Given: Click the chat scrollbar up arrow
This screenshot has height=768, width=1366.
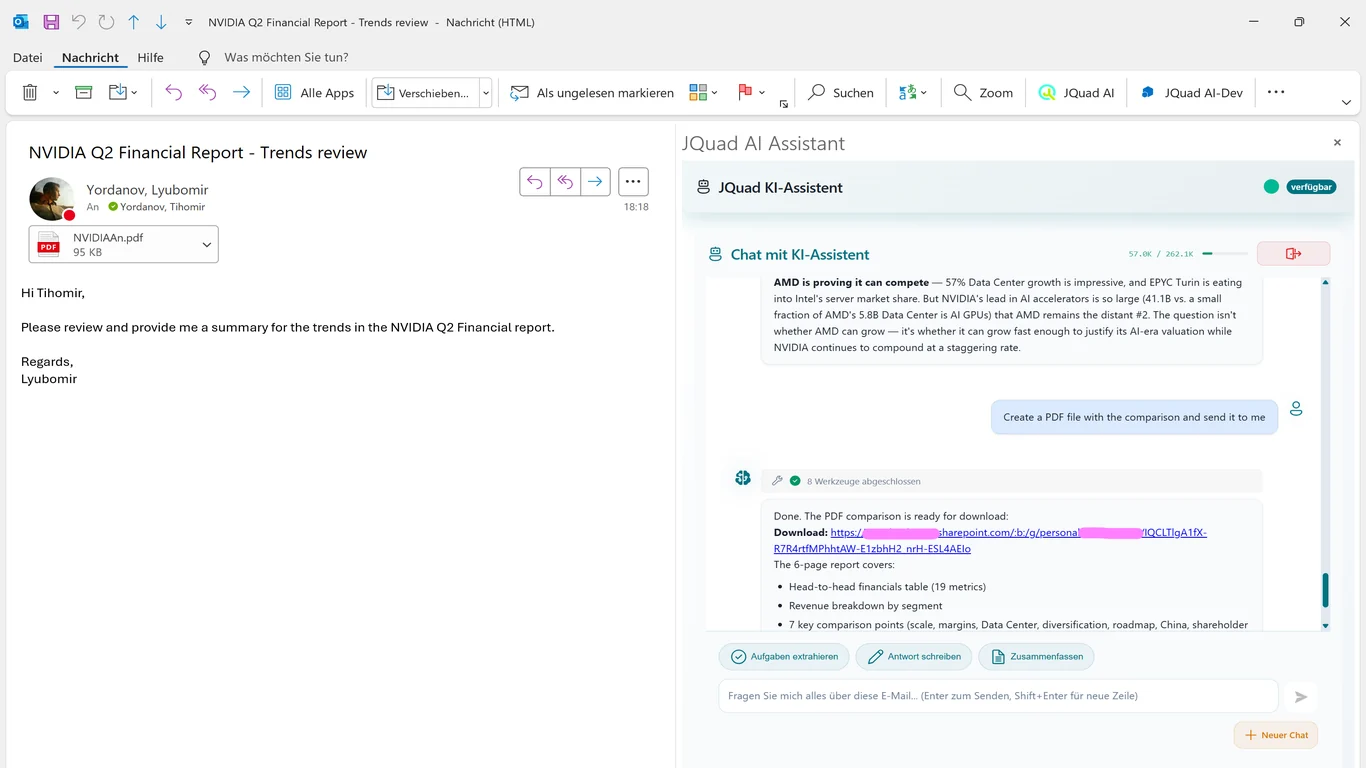Looking at the screenshot, I should (1326, 283).
